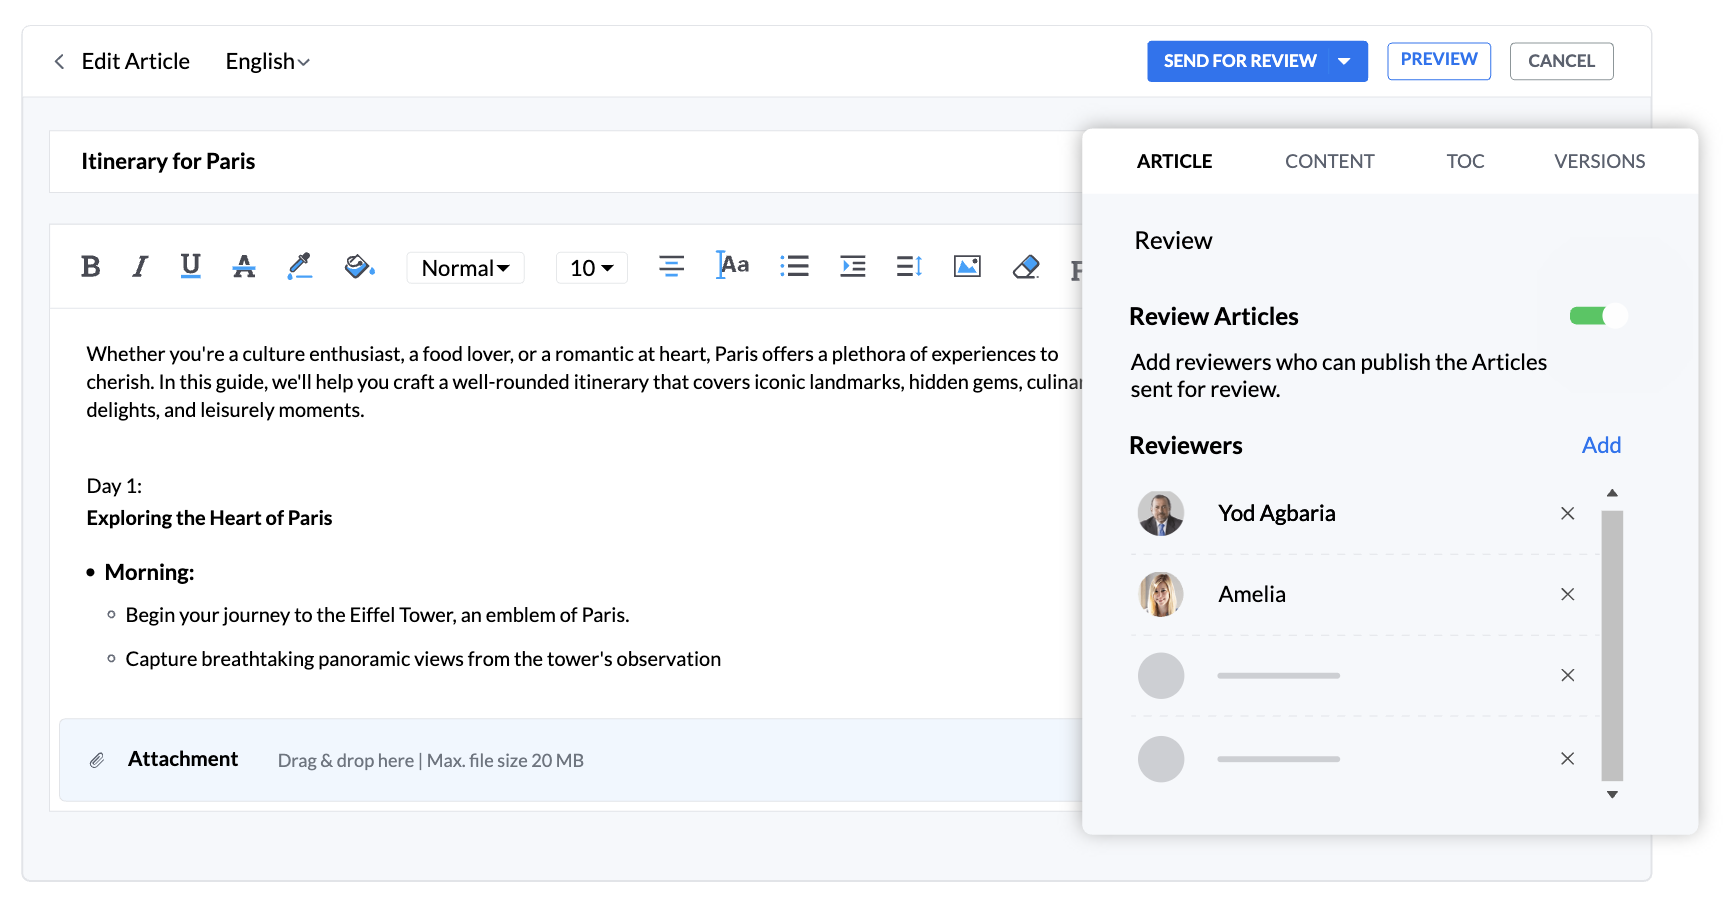Image resolution: width=1730 pixels, height=902 pixels.
Task: Insert a bulleted list
Action: click(x=794, y=266)
